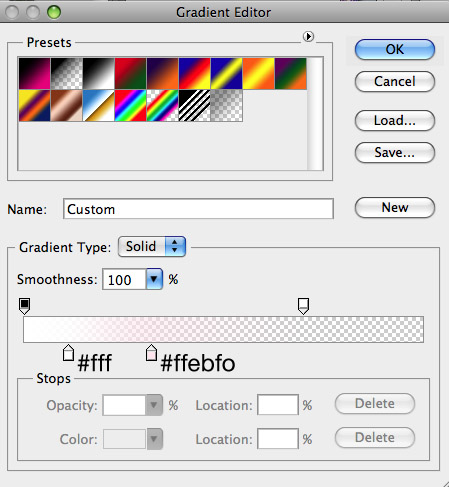Select the #fff color stop
Image resolution: width=449 pixels, height=487 pixels.
[68, 353]
